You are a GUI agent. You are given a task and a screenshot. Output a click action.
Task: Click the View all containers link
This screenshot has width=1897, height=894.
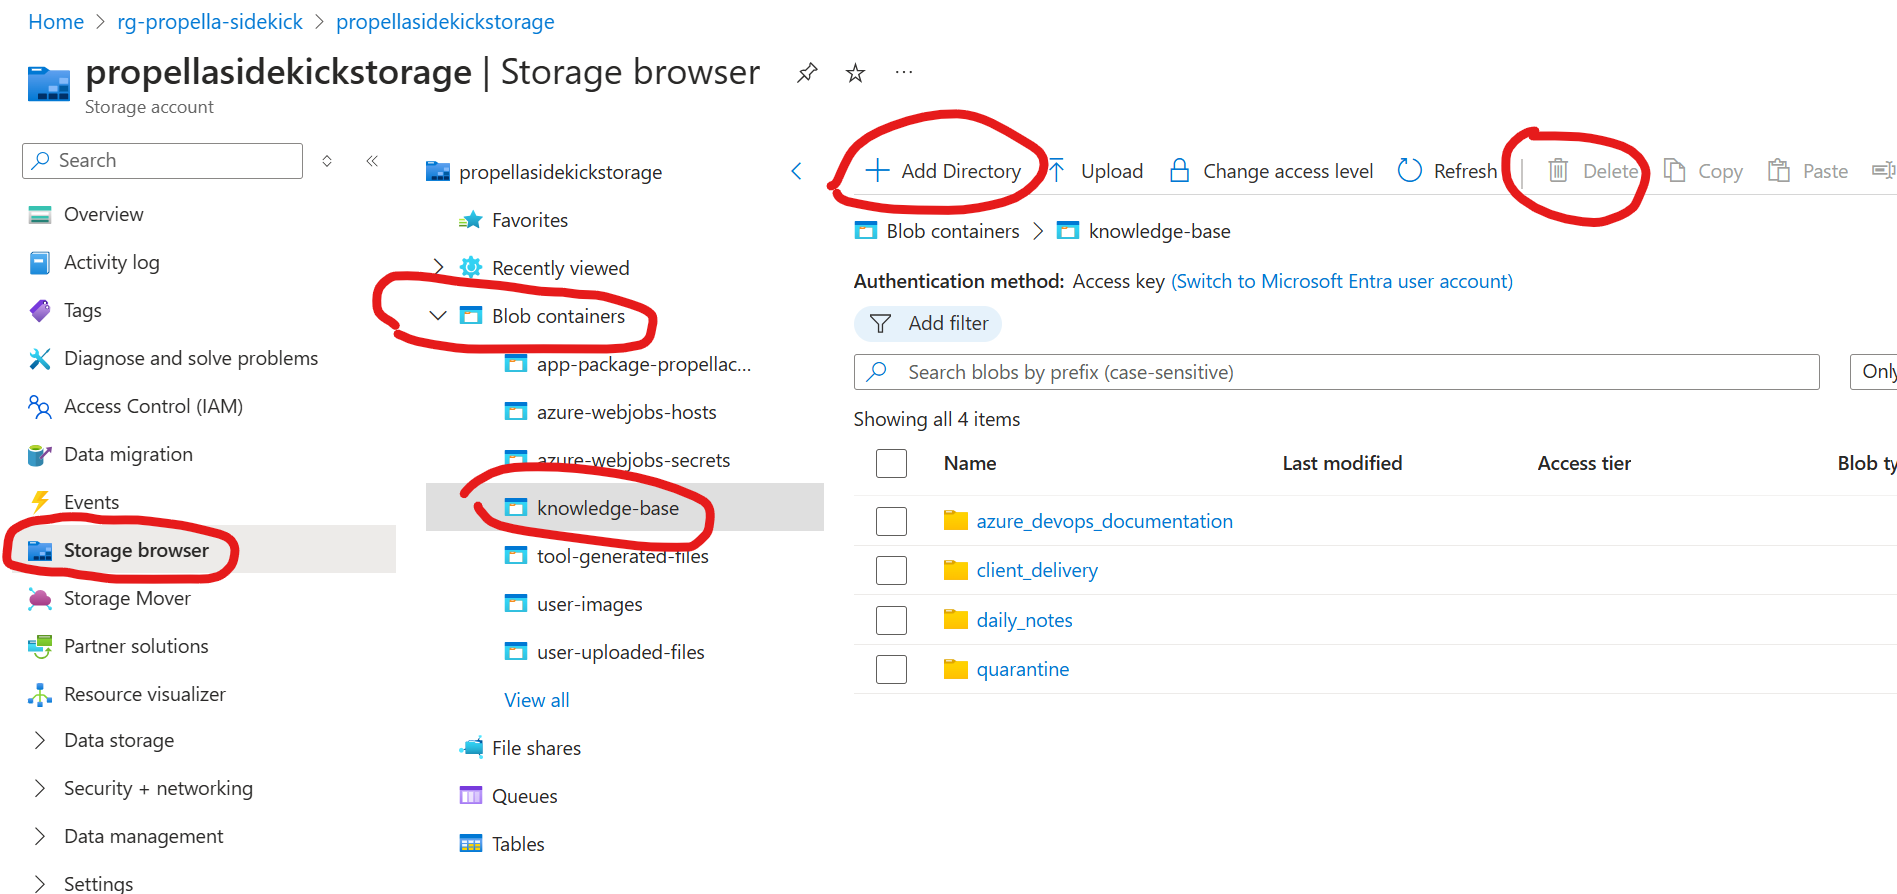click(537, 700)
